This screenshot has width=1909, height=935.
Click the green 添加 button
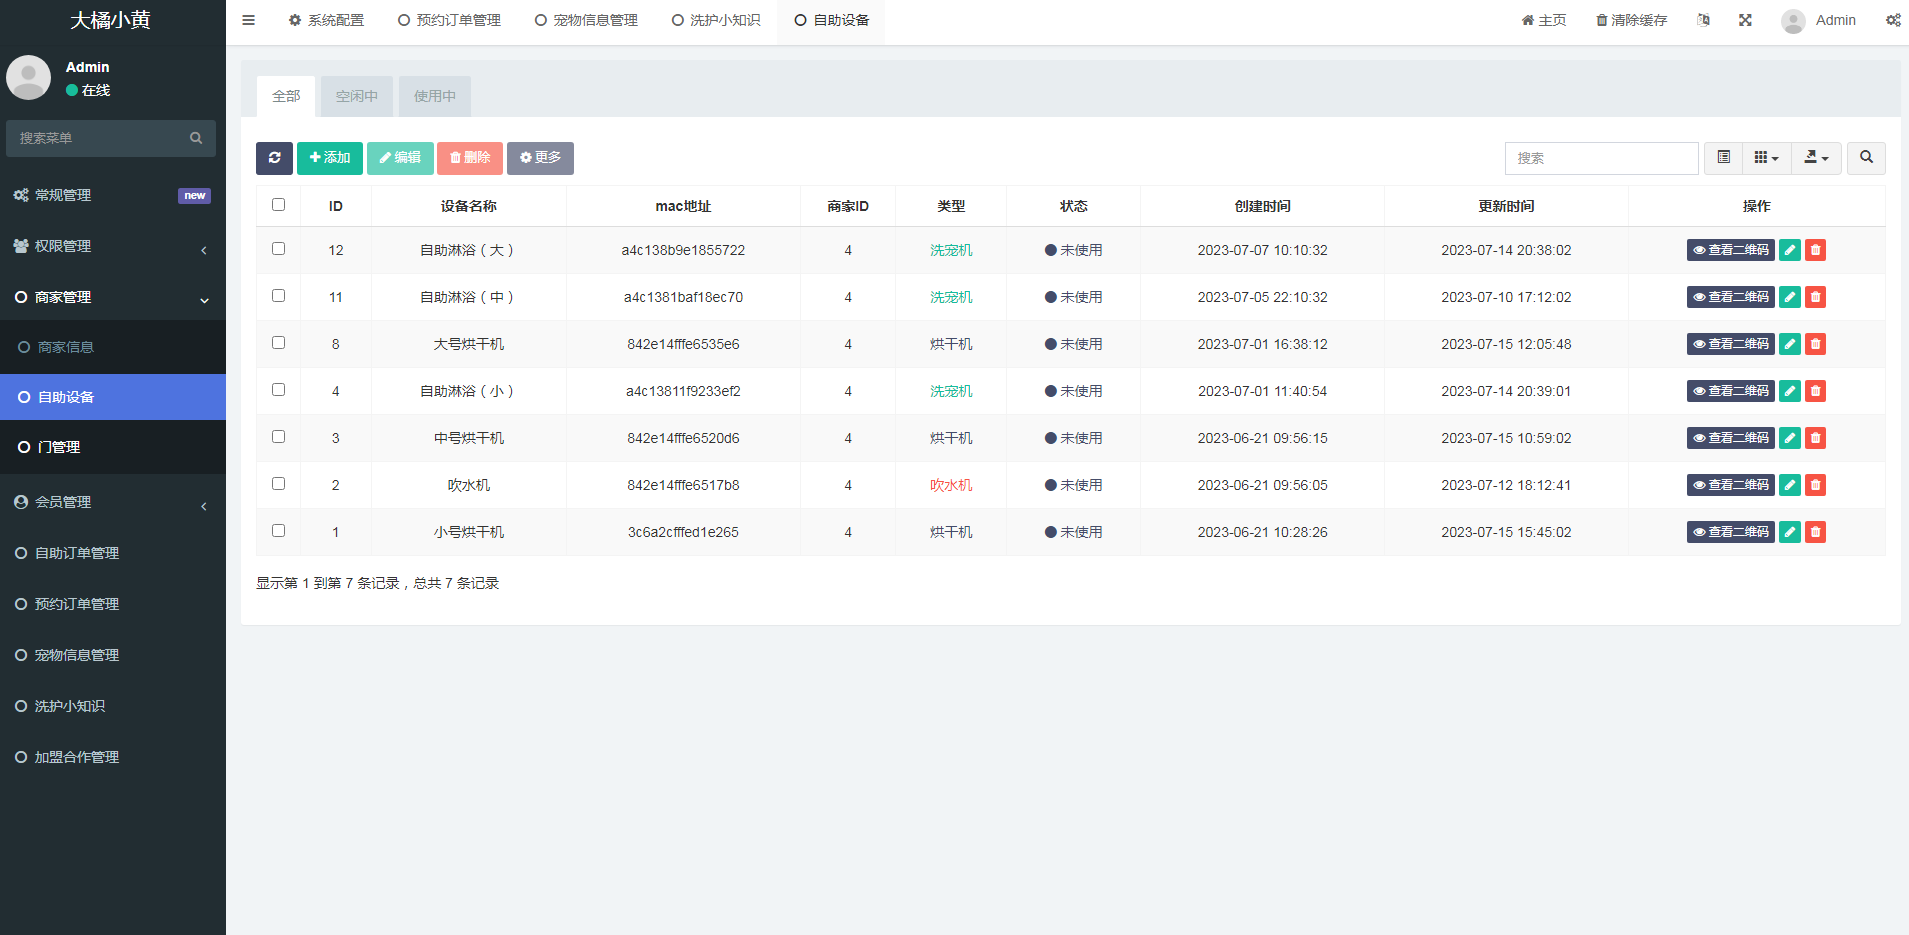(330, 158)
